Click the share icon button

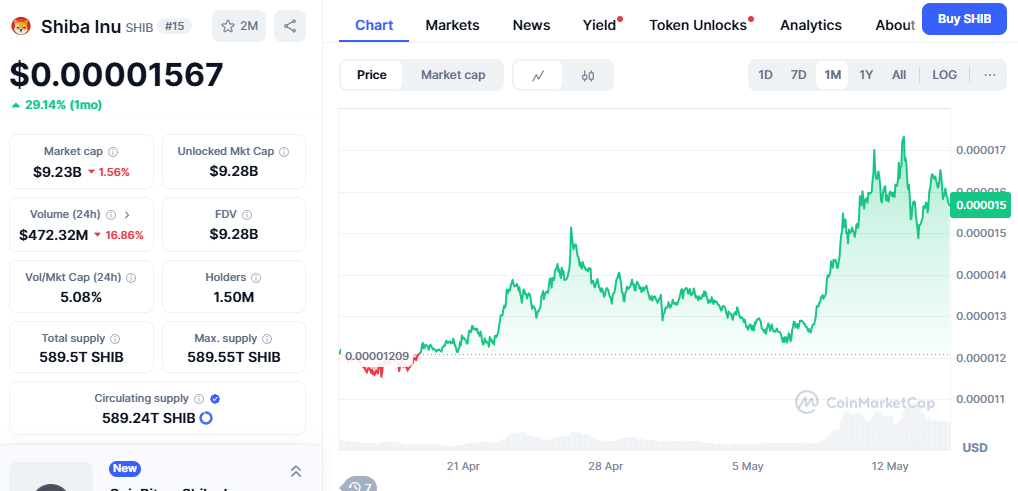click(x=290, y=26)
